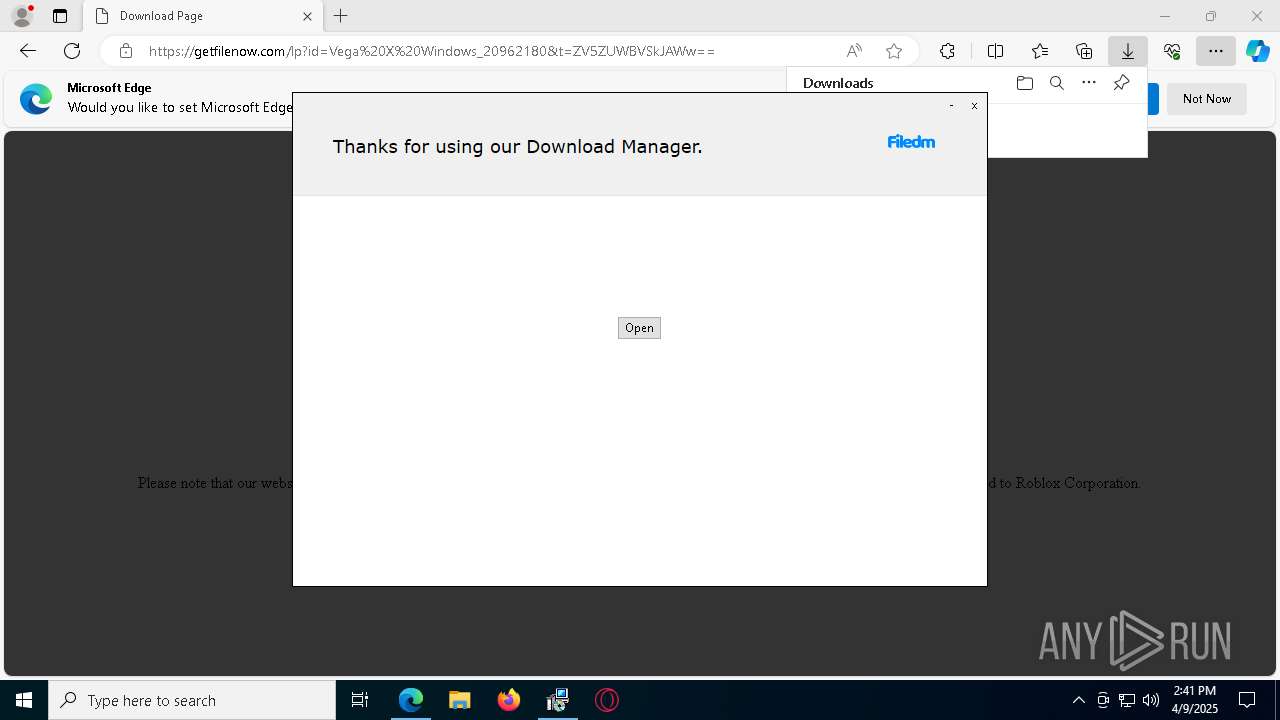This screenshot has width=1280, height=720.
Task: View site information lock icon
Action: coord(126,51)
